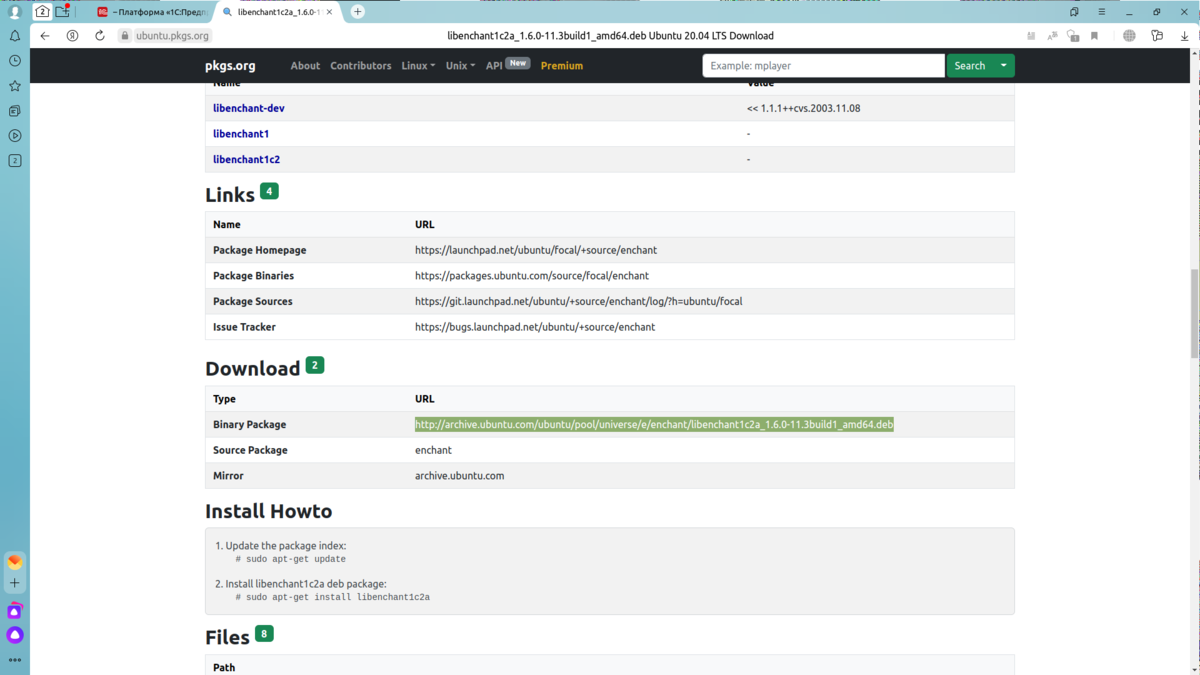
Task: Open History clock icon in sidebar
Action: [x=15, y=61]
